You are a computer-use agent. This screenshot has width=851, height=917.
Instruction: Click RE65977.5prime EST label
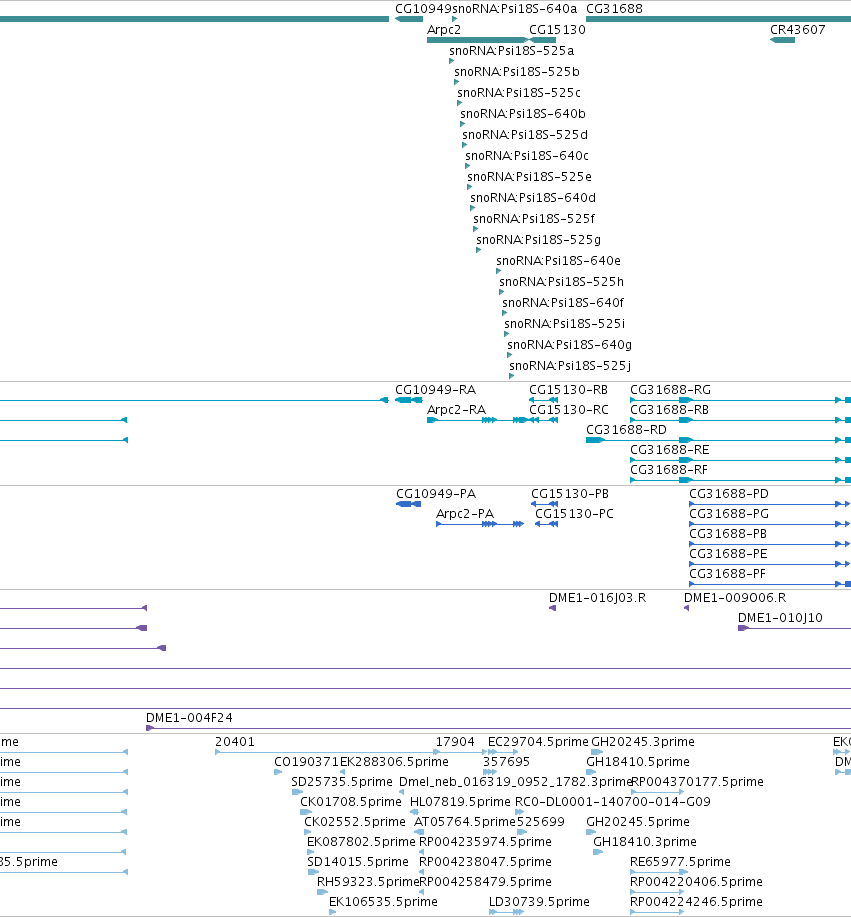point(680,862)
